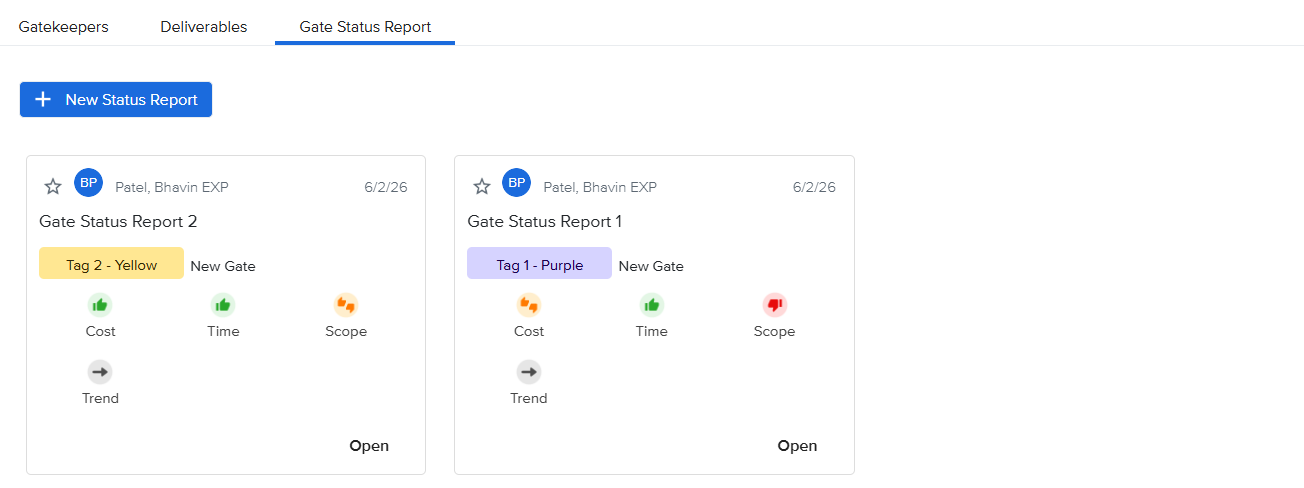Screen dimensions: 1304x488
Task: Open Gate Status Report 2 via Open
Action: [369, 446]
